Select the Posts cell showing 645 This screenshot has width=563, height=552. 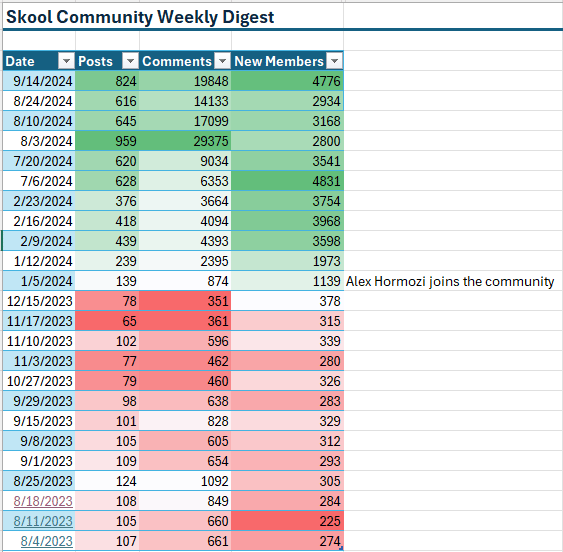[107, 121]
